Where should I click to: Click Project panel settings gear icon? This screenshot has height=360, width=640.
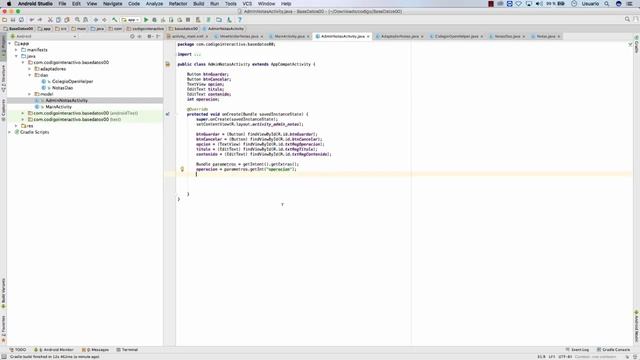[x=149, y=36]
